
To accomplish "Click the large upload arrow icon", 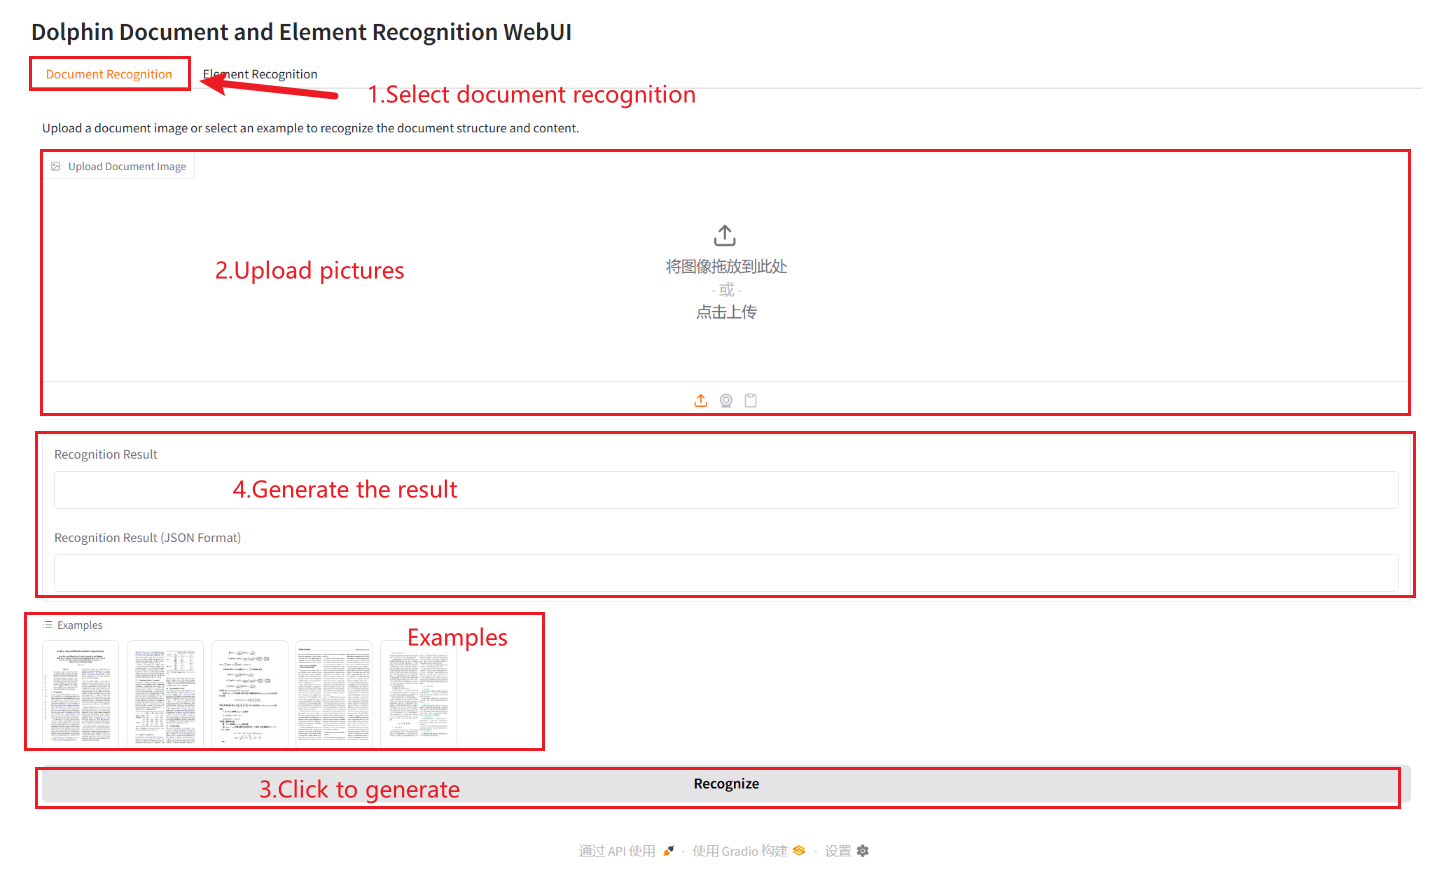I will click(725, 236).
